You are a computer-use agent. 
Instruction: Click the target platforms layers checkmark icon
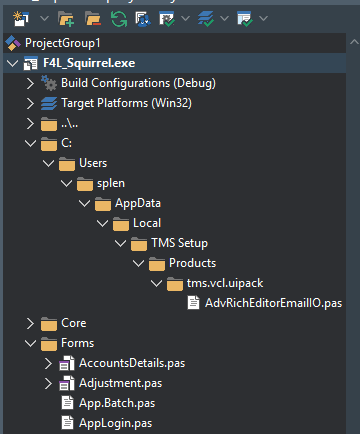(x=206, y=19)
